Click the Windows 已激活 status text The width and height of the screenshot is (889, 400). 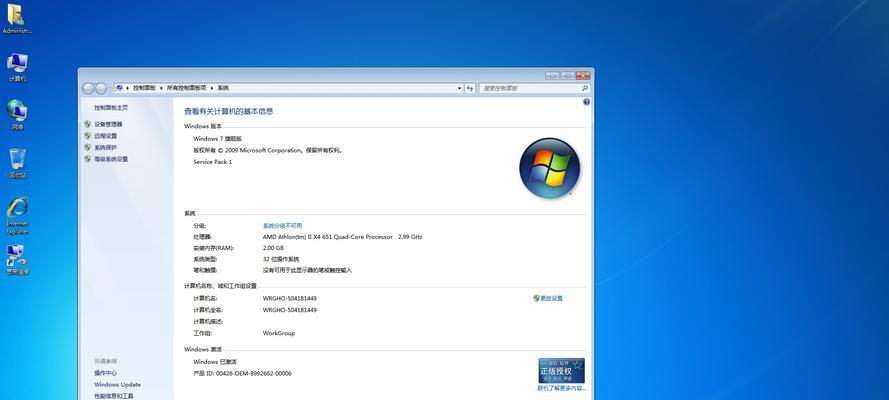pyautogui.click(x=215, y=362)
